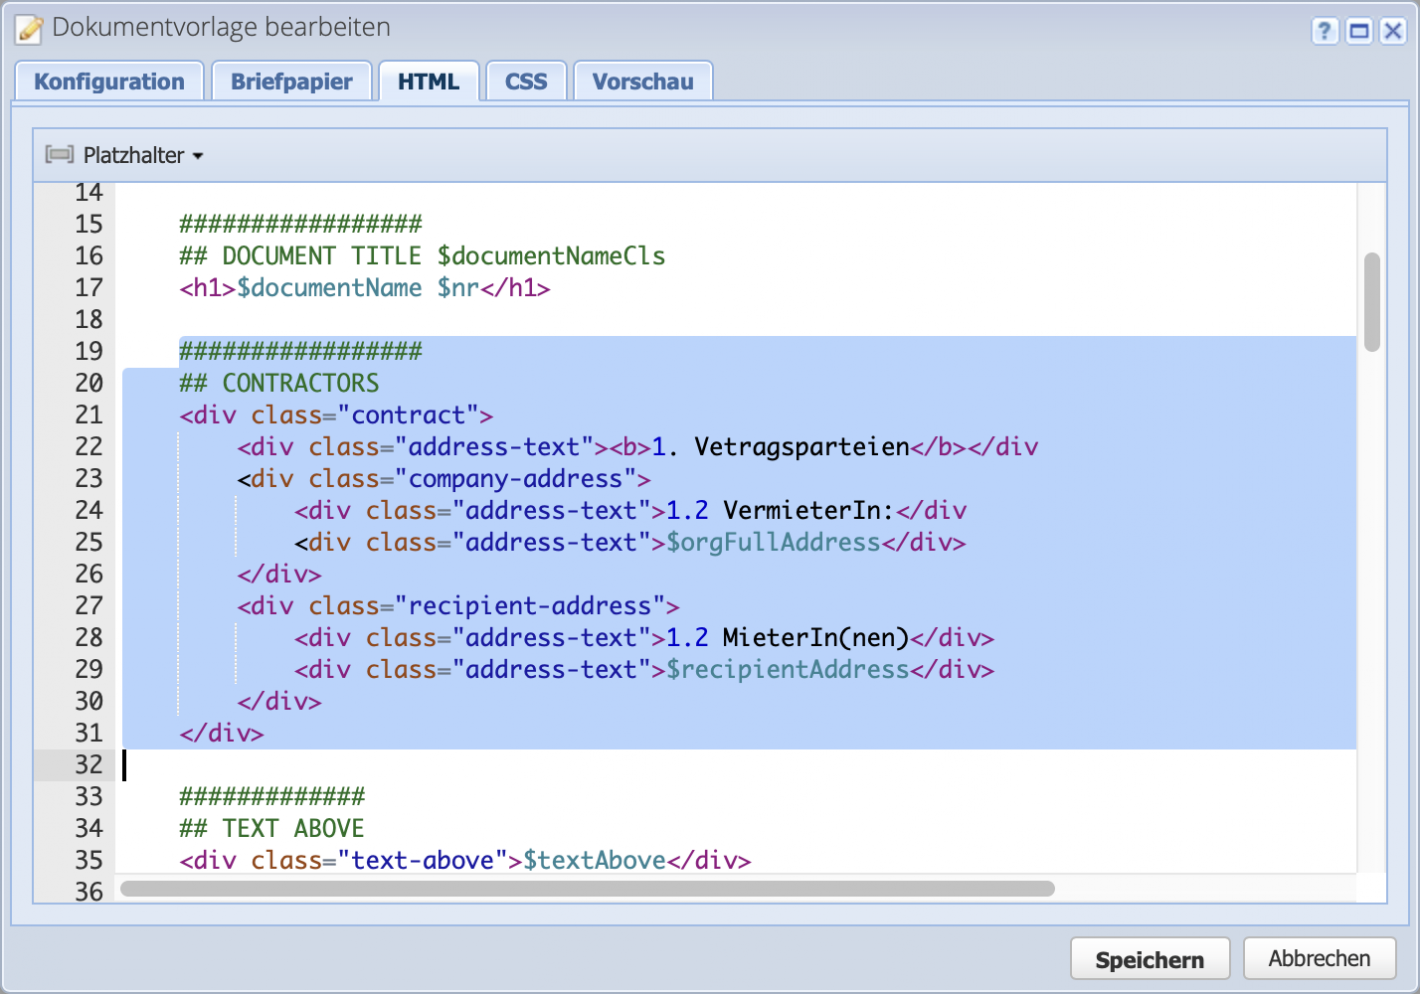The height and width of the screenshot is (994, 1420).
Task: Click the 'contract' class value
Action: (x=408, y=415)
